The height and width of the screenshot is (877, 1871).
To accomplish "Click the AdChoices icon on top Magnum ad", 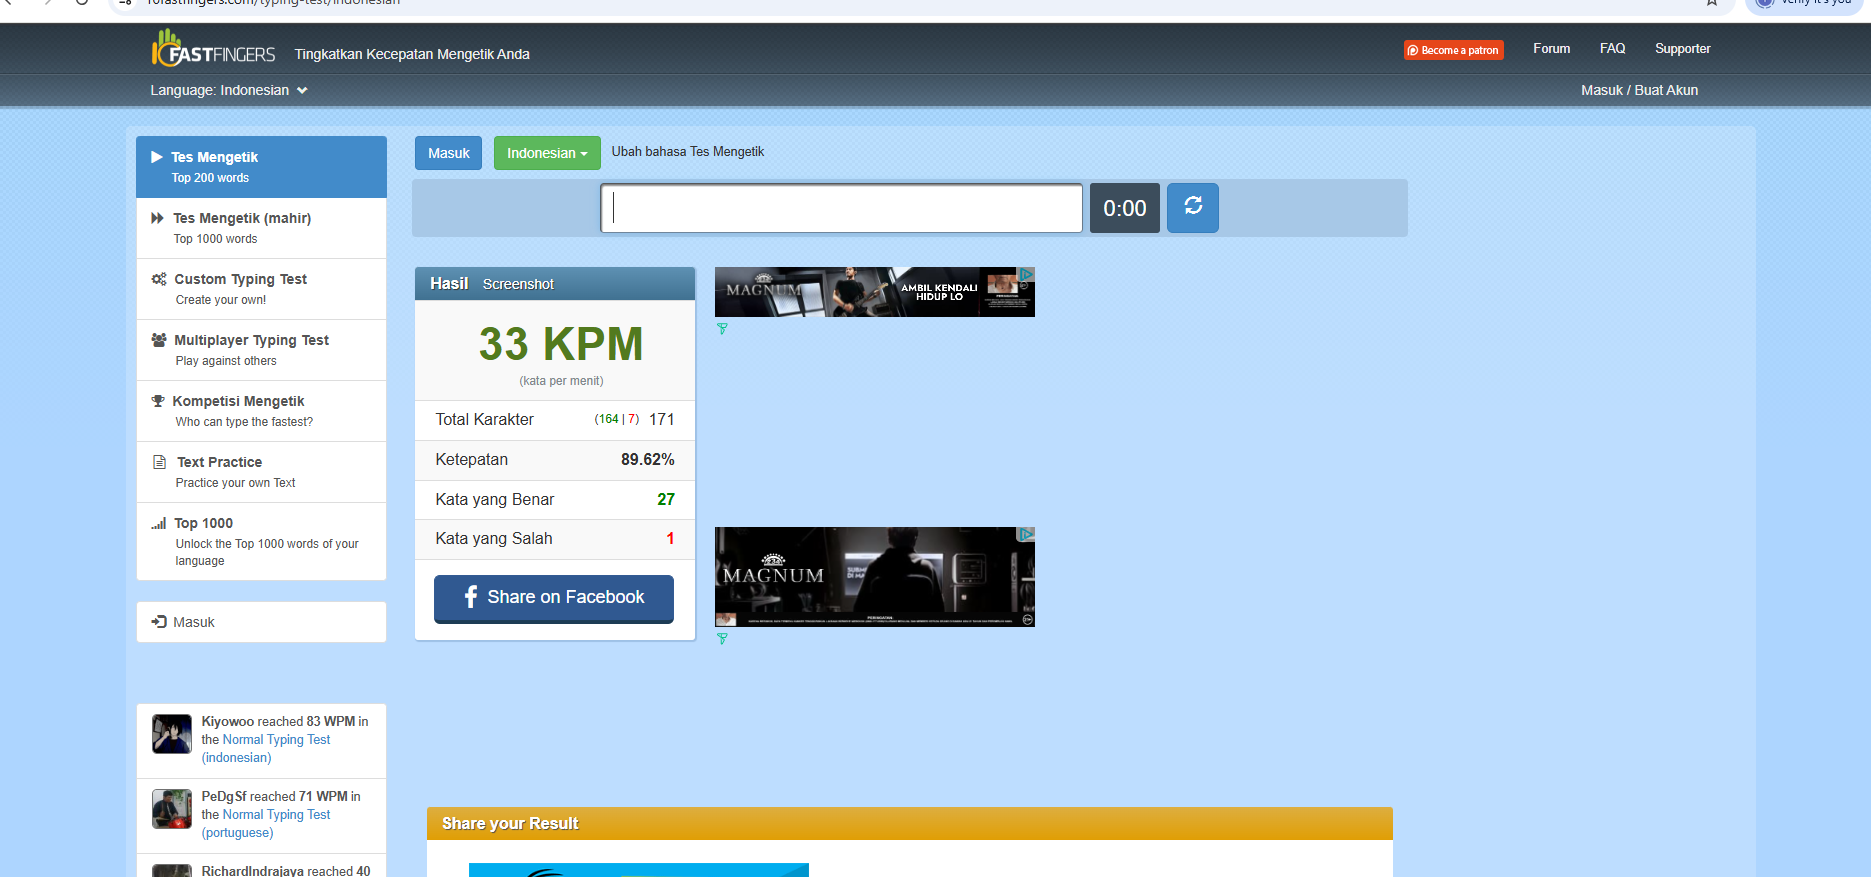I will click(1026, 274).
